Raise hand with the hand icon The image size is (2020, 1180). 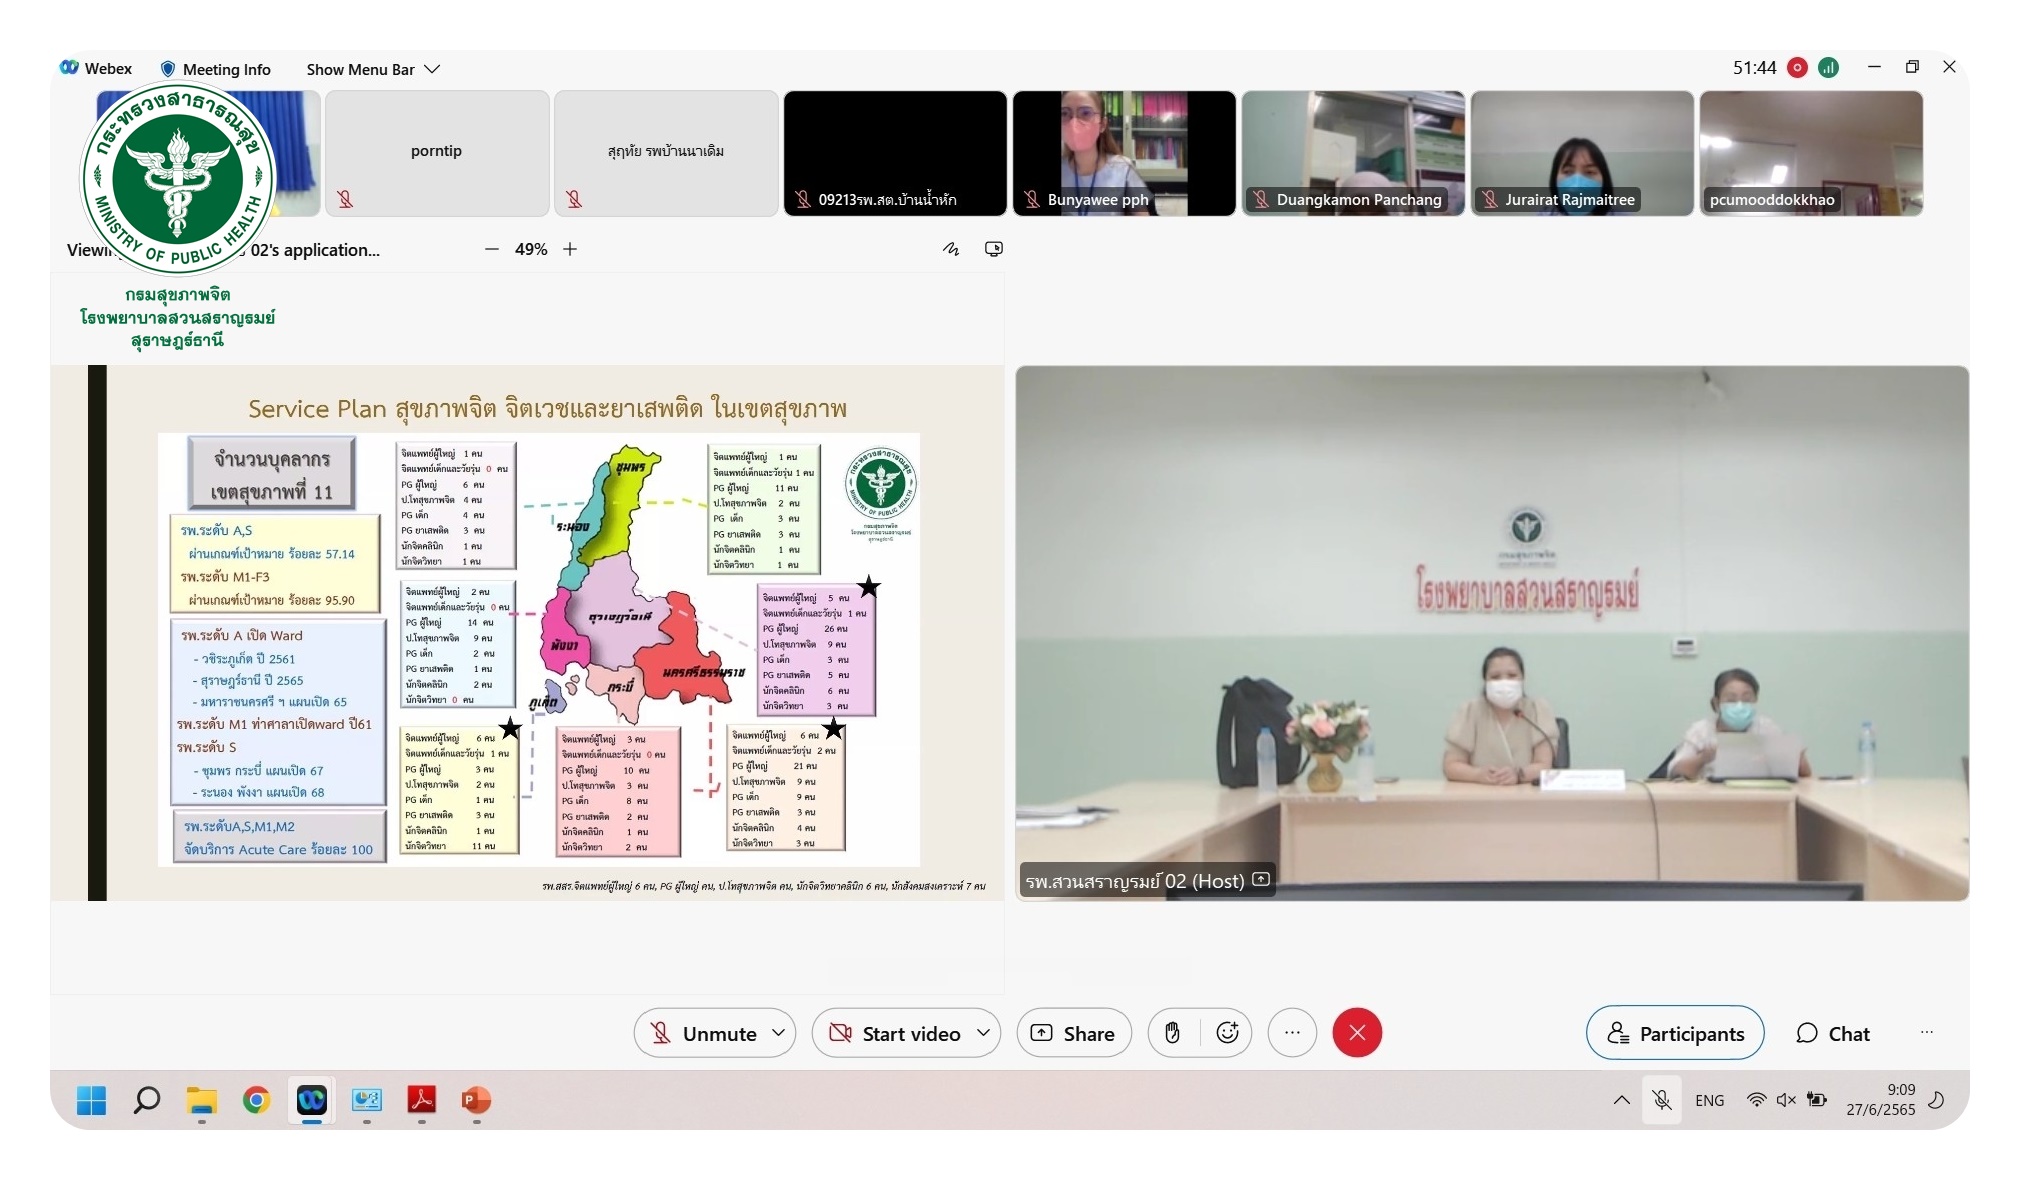[1172, 1033]
